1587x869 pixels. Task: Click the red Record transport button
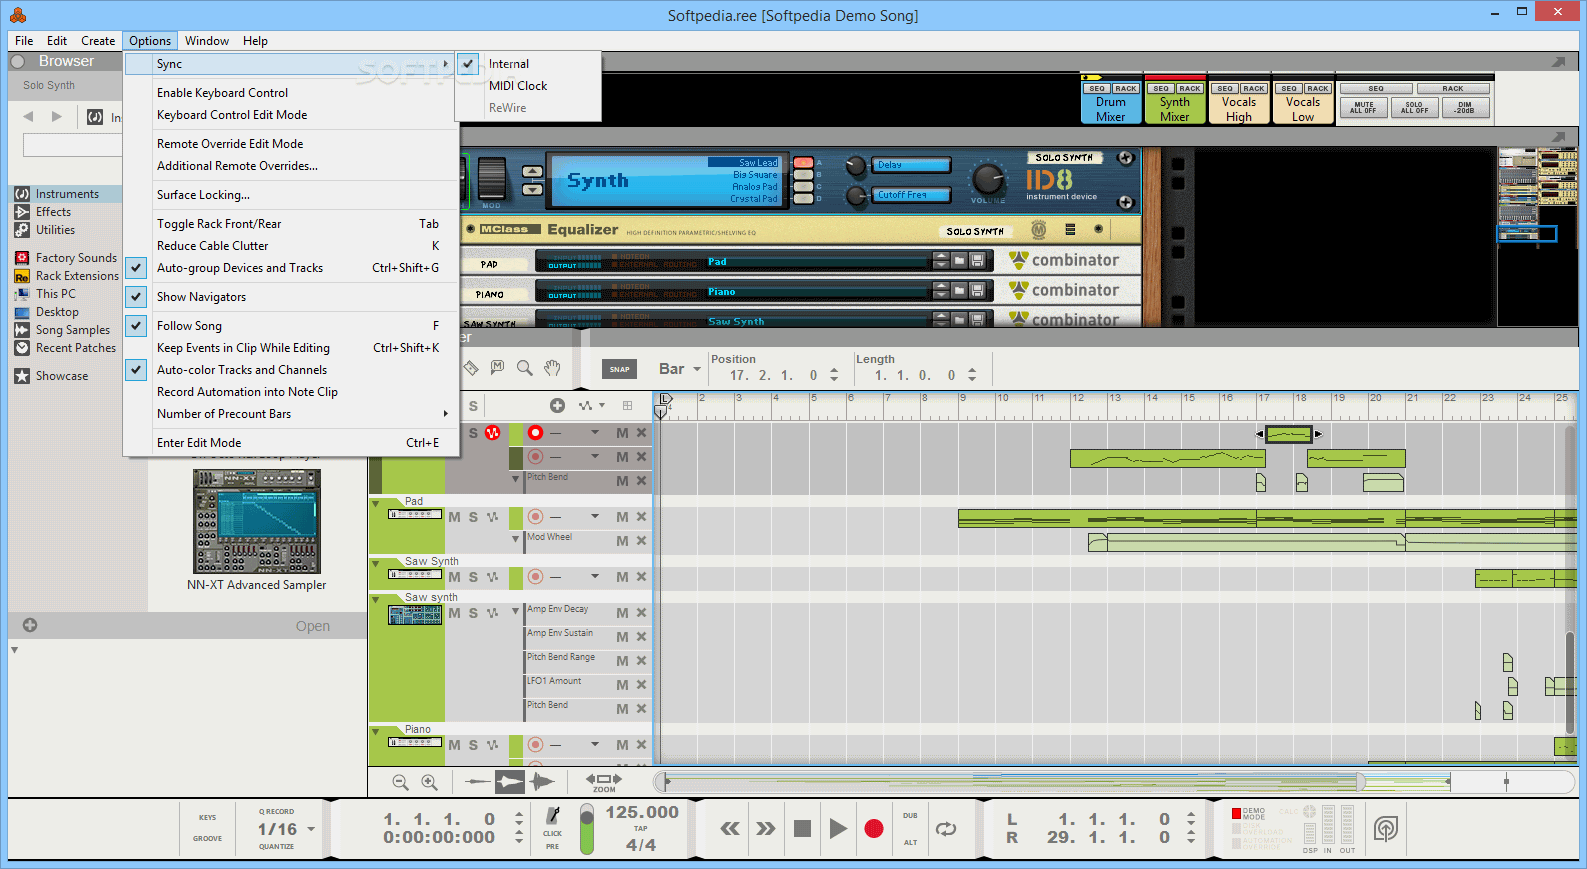(x=874, y=828)
